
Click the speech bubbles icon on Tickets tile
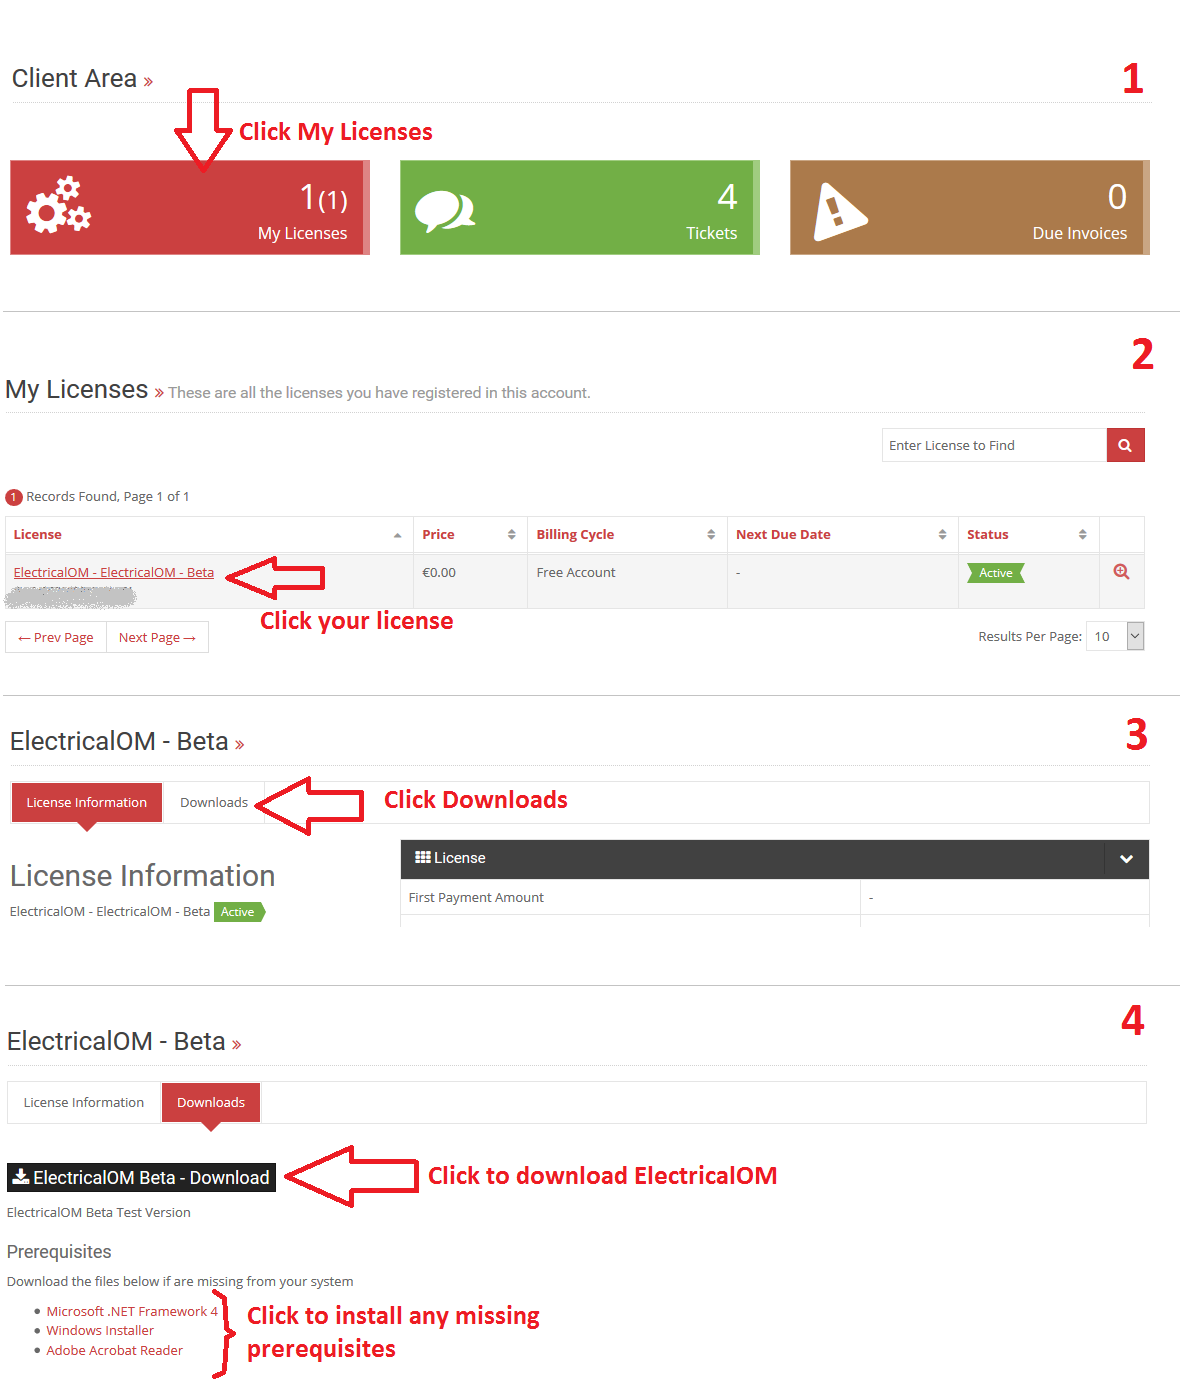(x=445, y=211)
